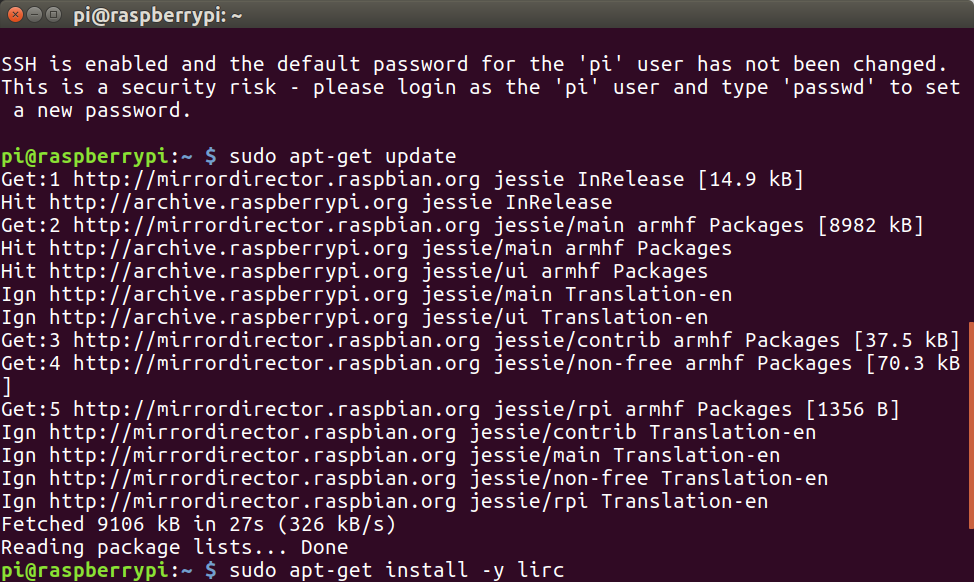The height and width of the screenshot is (582, 974).
Task: Minimize the terminal window
Action: [35, 15]
